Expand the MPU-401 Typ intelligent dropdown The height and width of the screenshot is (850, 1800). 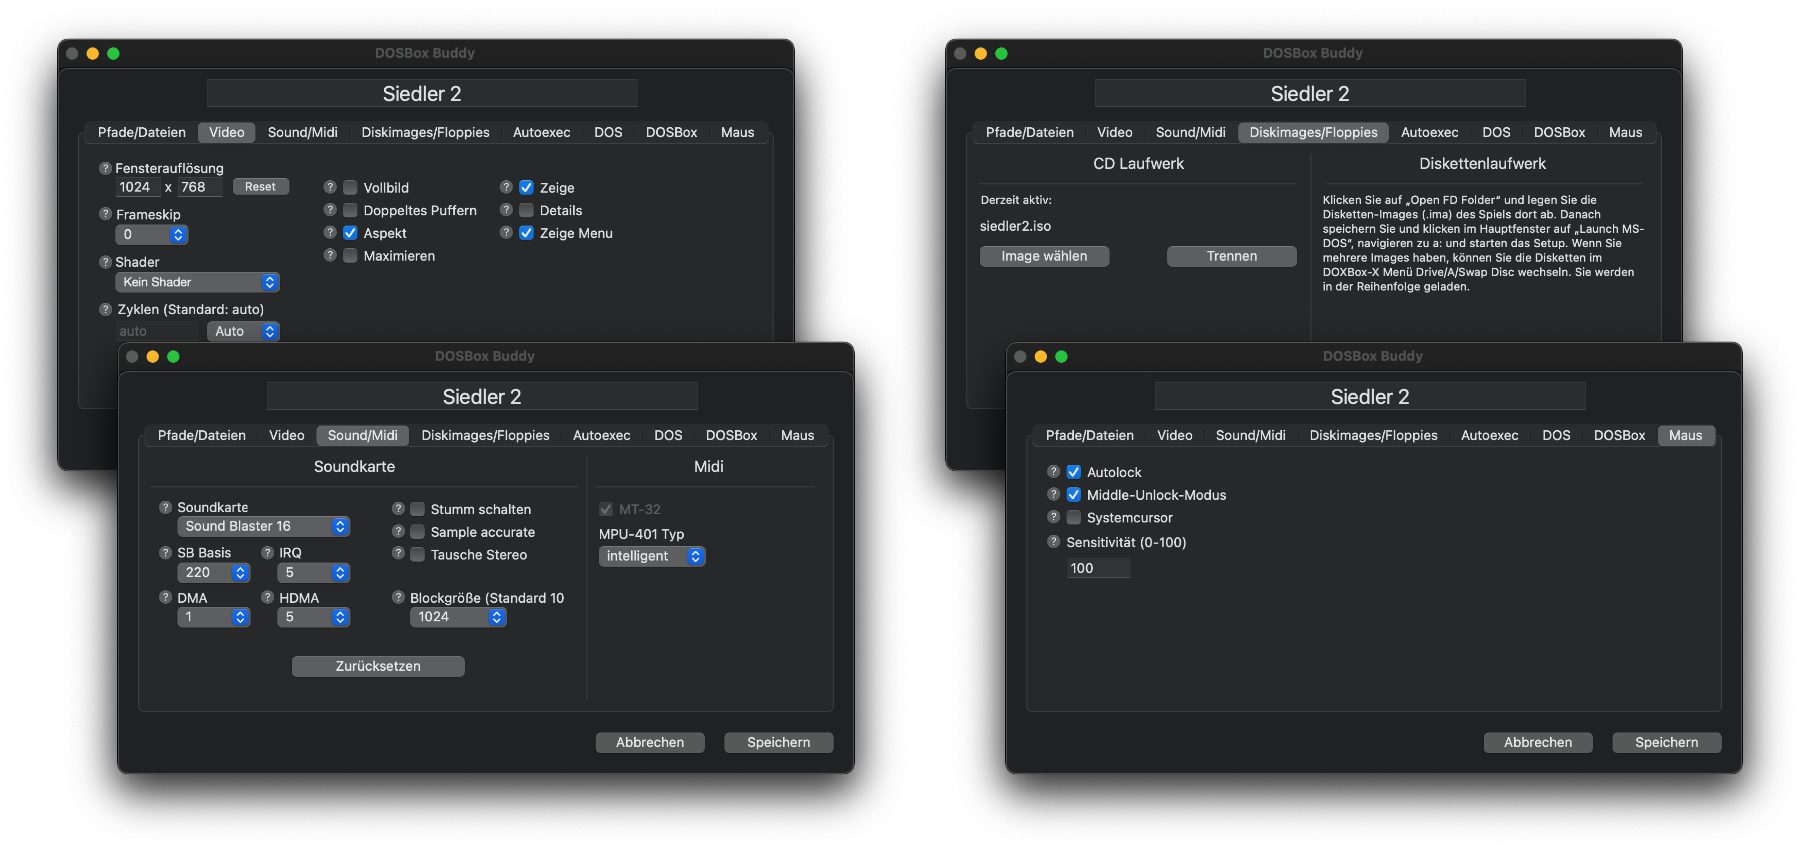tap(651, 556)
